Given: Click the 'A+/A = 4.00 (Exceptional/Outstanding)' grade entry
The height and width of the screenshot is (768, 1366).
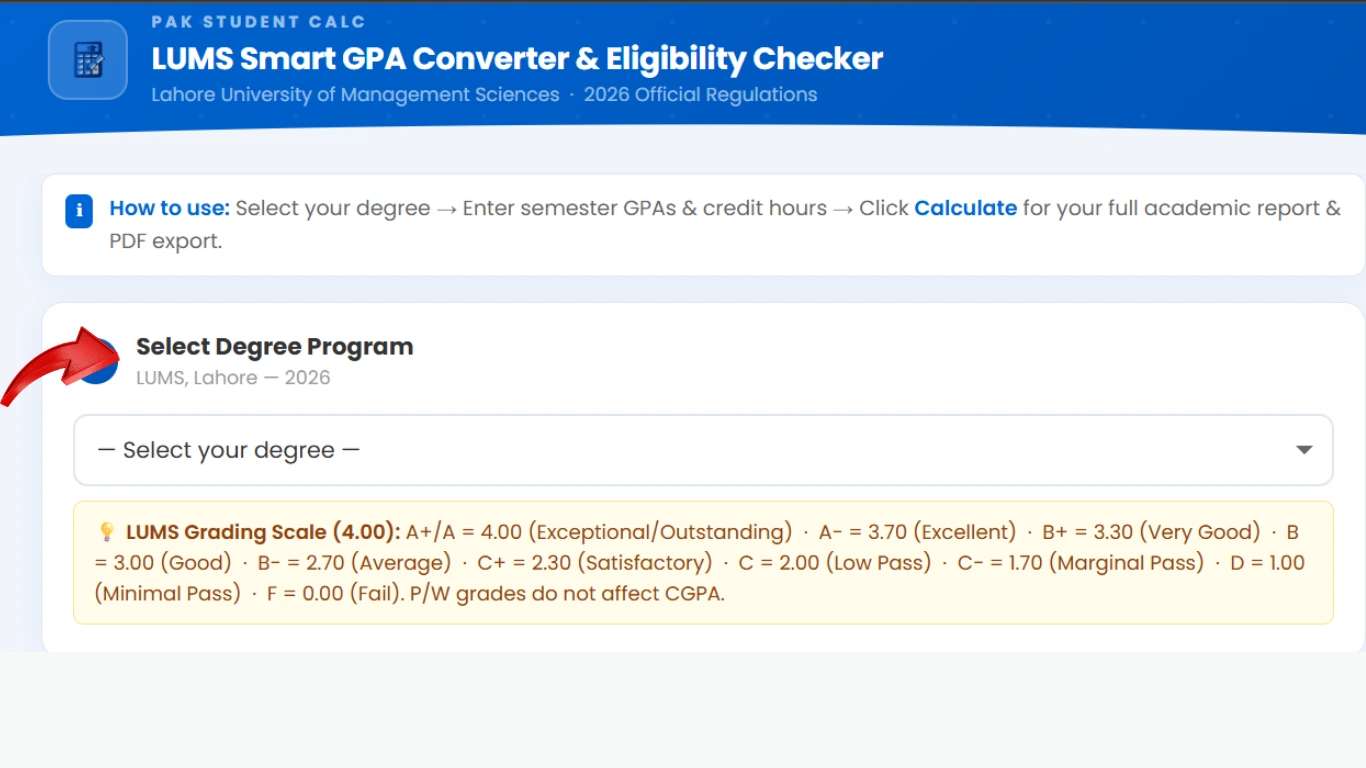Looking at the screenshot, I should click(x=598, y=532).
